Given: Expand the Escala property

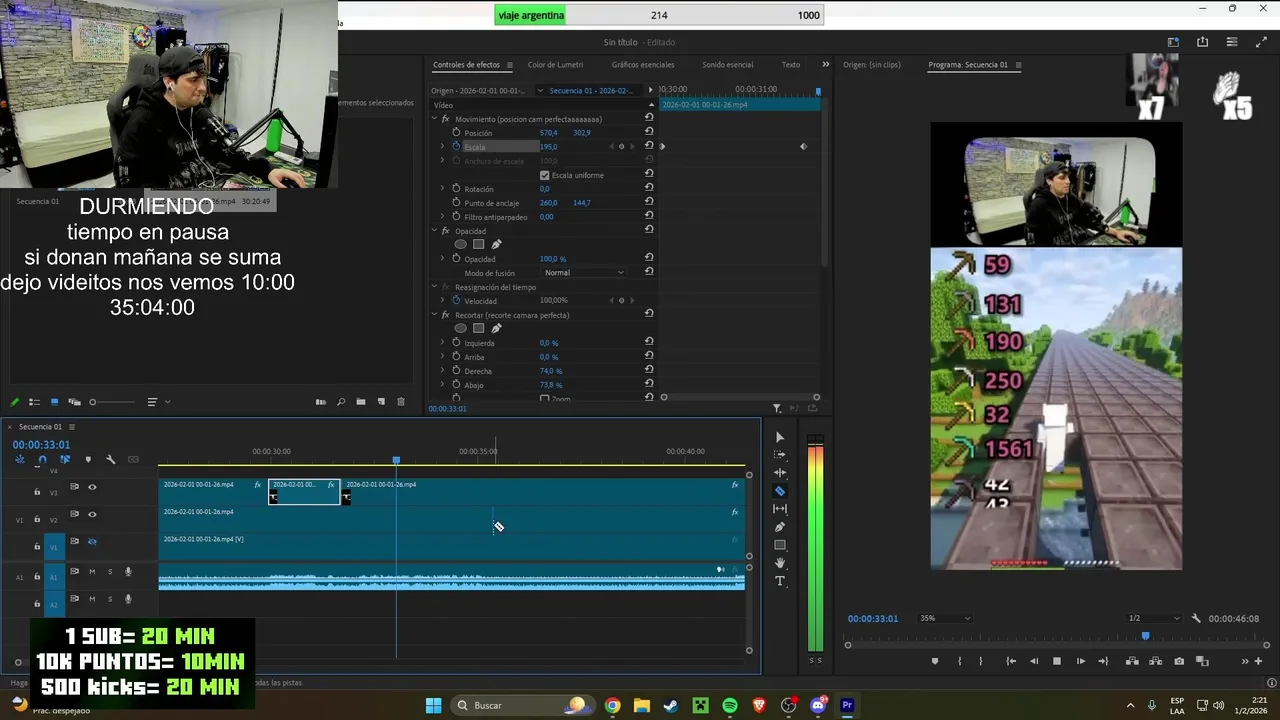Looking at the screenshot, I should pyautogui.click(x=443, y=146).
